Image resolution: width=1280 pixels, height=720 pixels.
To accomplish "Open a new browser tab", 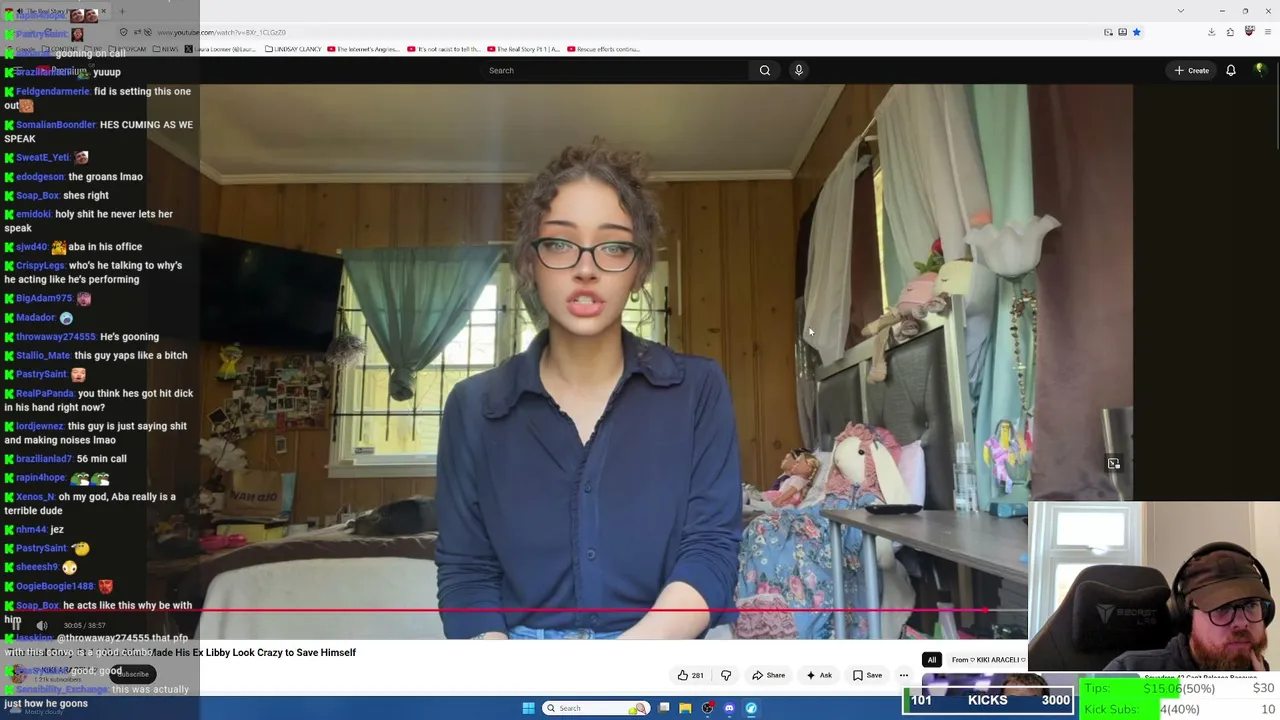I will (x=122, y=12).
